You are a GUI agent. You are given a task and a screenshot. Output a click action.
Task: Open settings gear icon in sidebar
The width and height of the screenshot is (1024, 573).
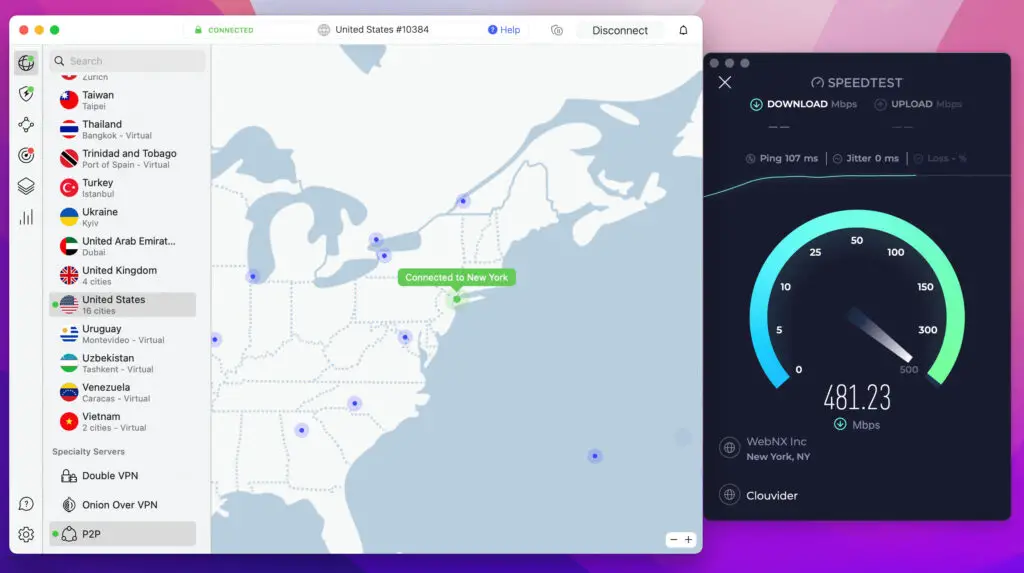tap(26, 534)
